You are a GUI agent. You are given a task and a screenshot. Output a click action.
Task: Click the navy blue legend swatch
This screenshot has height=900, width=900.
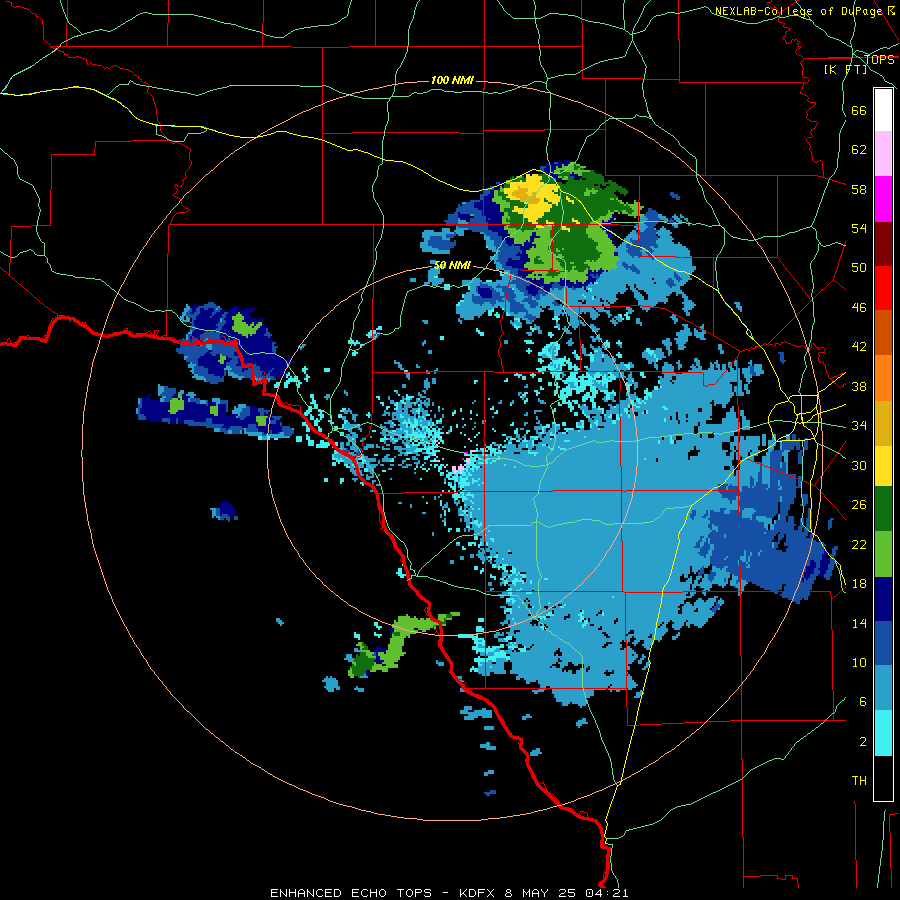click(883, 599)
